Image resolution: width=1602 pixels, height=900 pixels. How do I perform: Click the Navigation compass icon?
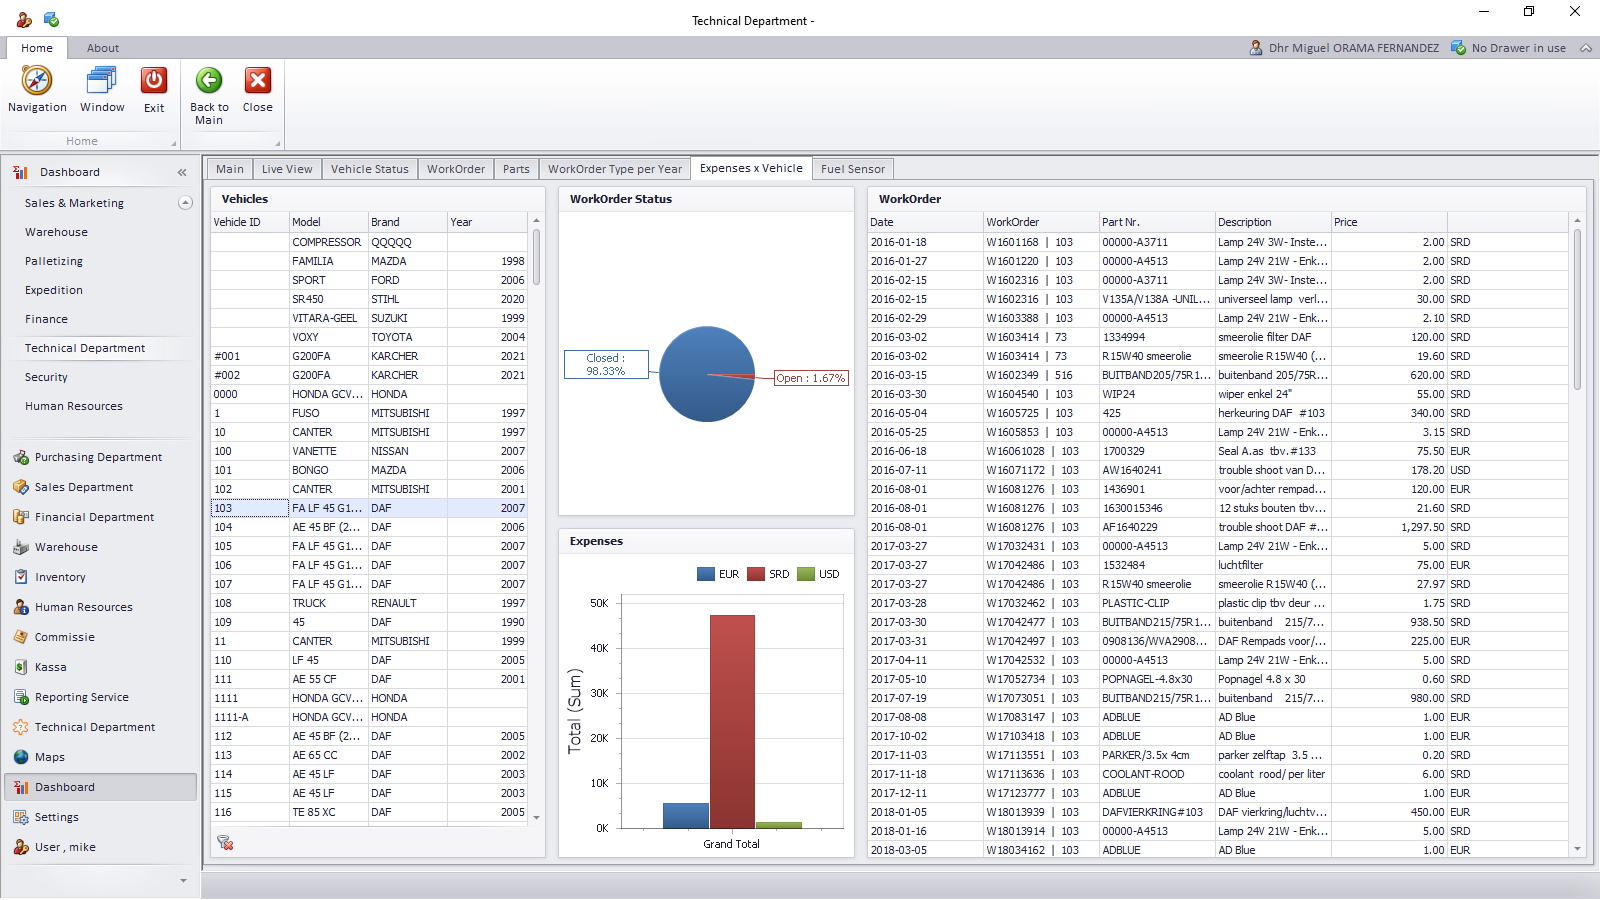click(x=37, y=81)
